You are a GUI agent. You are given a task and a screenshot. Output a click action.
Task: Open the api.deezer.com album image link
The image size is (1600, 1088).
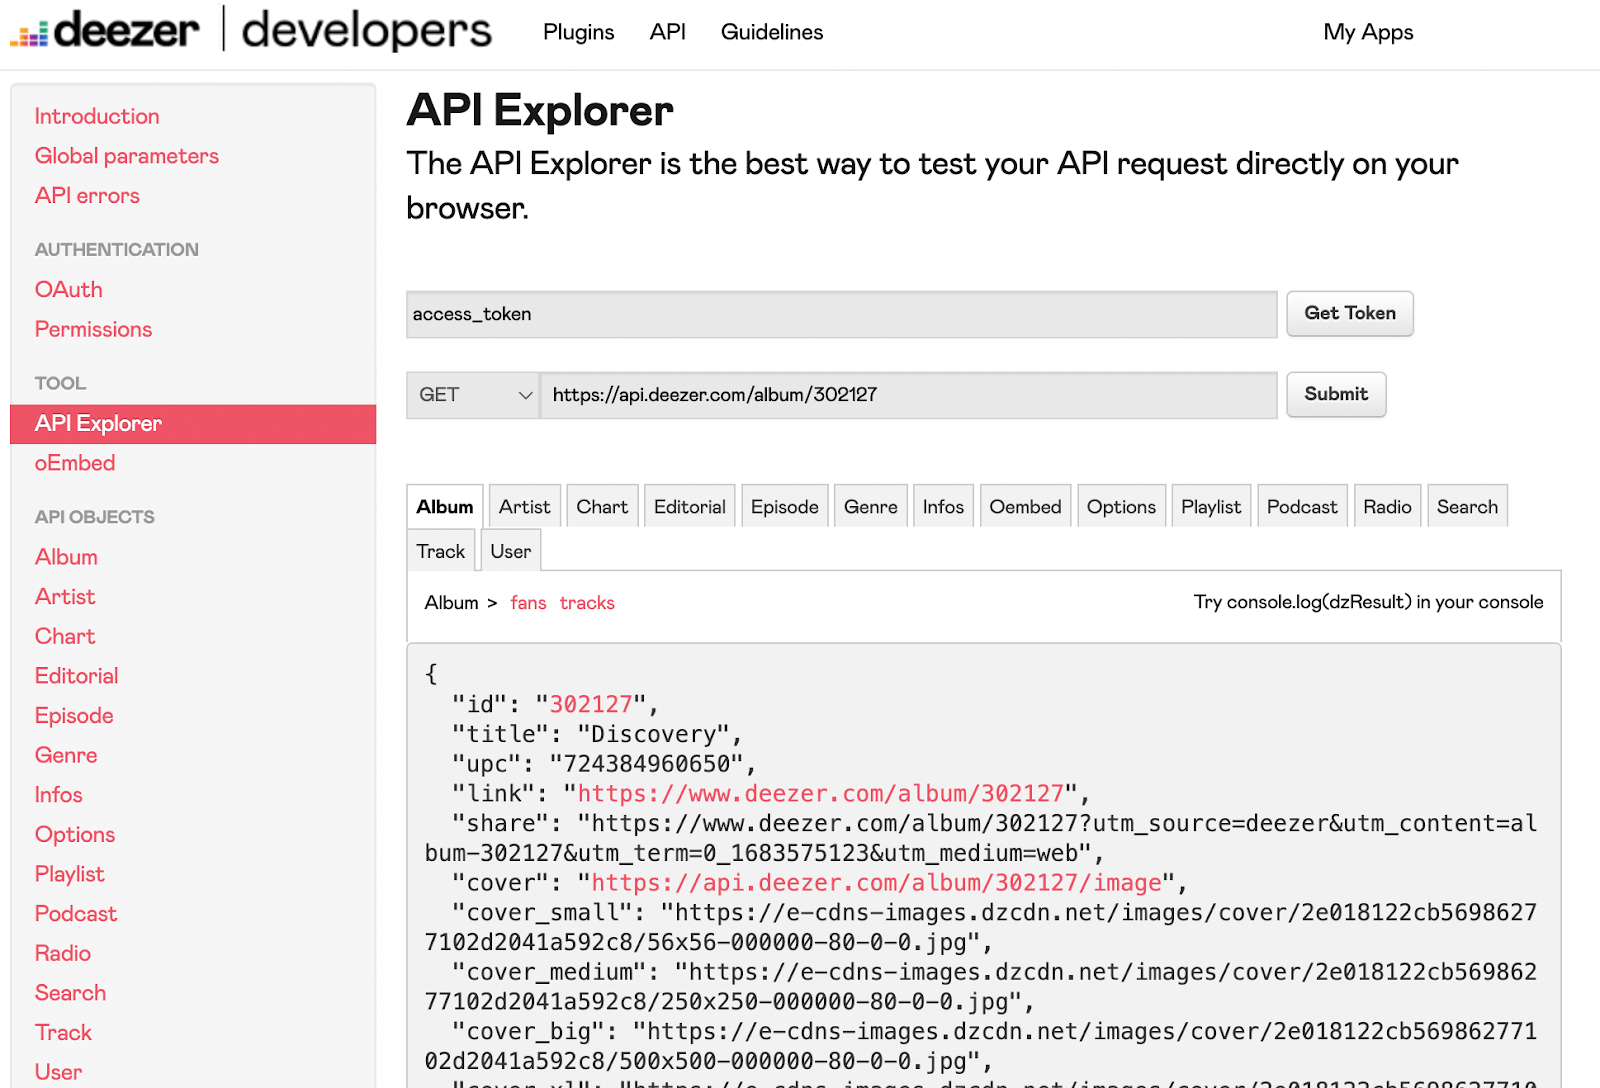pyautogui.click(x=876, y=883)
